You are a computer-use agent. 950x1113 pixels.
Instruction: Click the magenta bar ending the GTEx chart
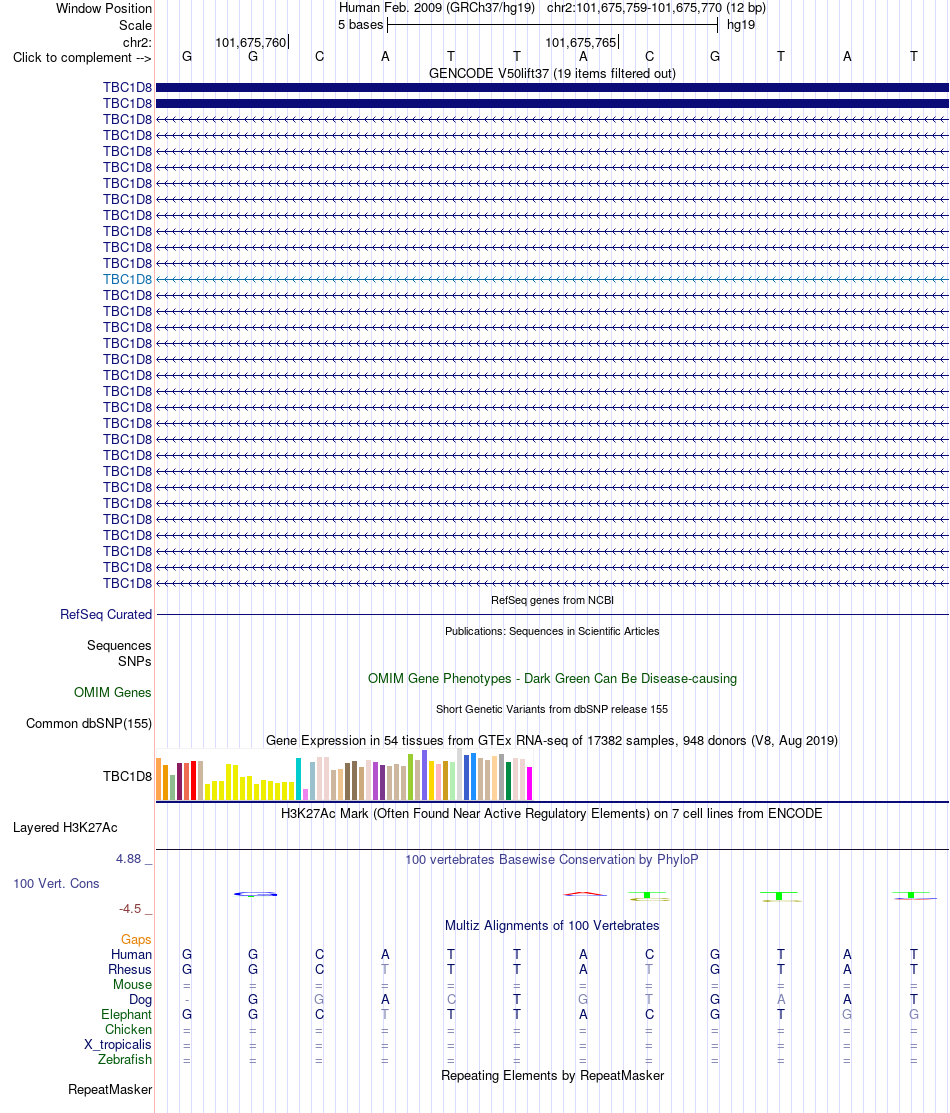point(530,784)
